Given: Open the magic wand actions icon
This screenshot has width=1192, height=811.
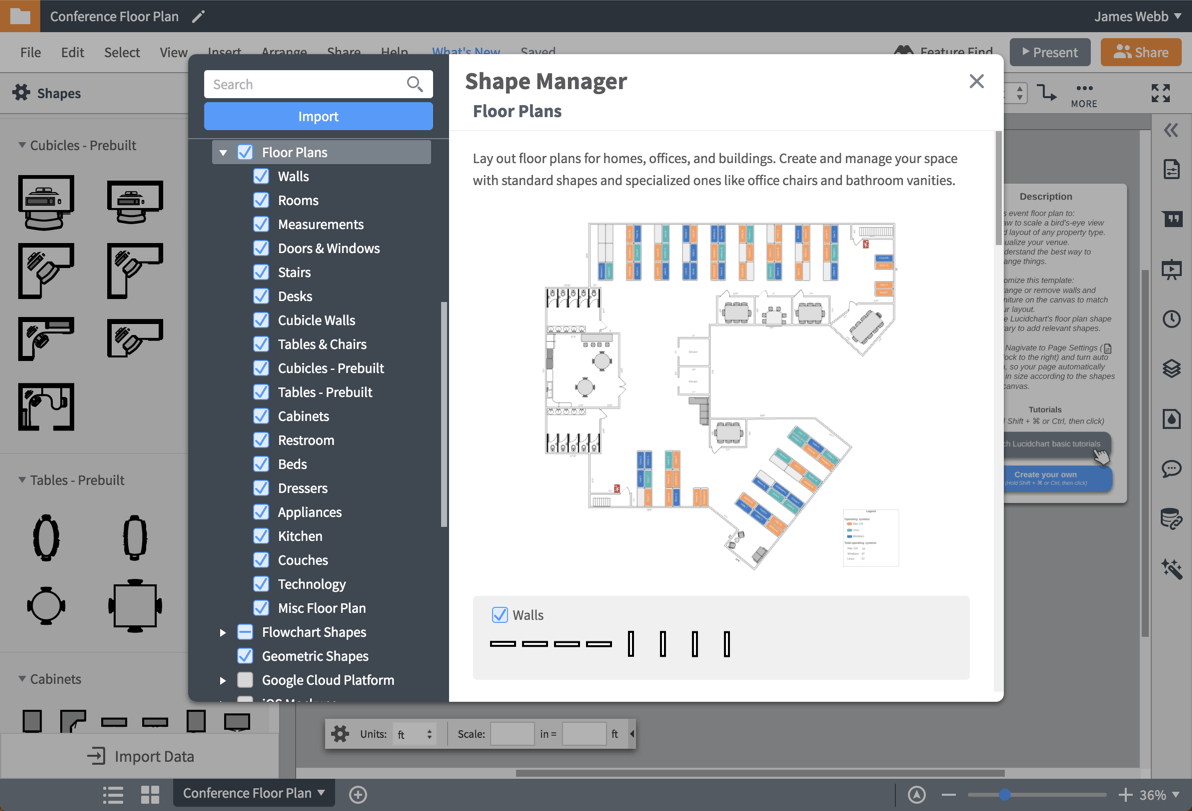Looking at the screenshot, I should tap(1171, 569).
